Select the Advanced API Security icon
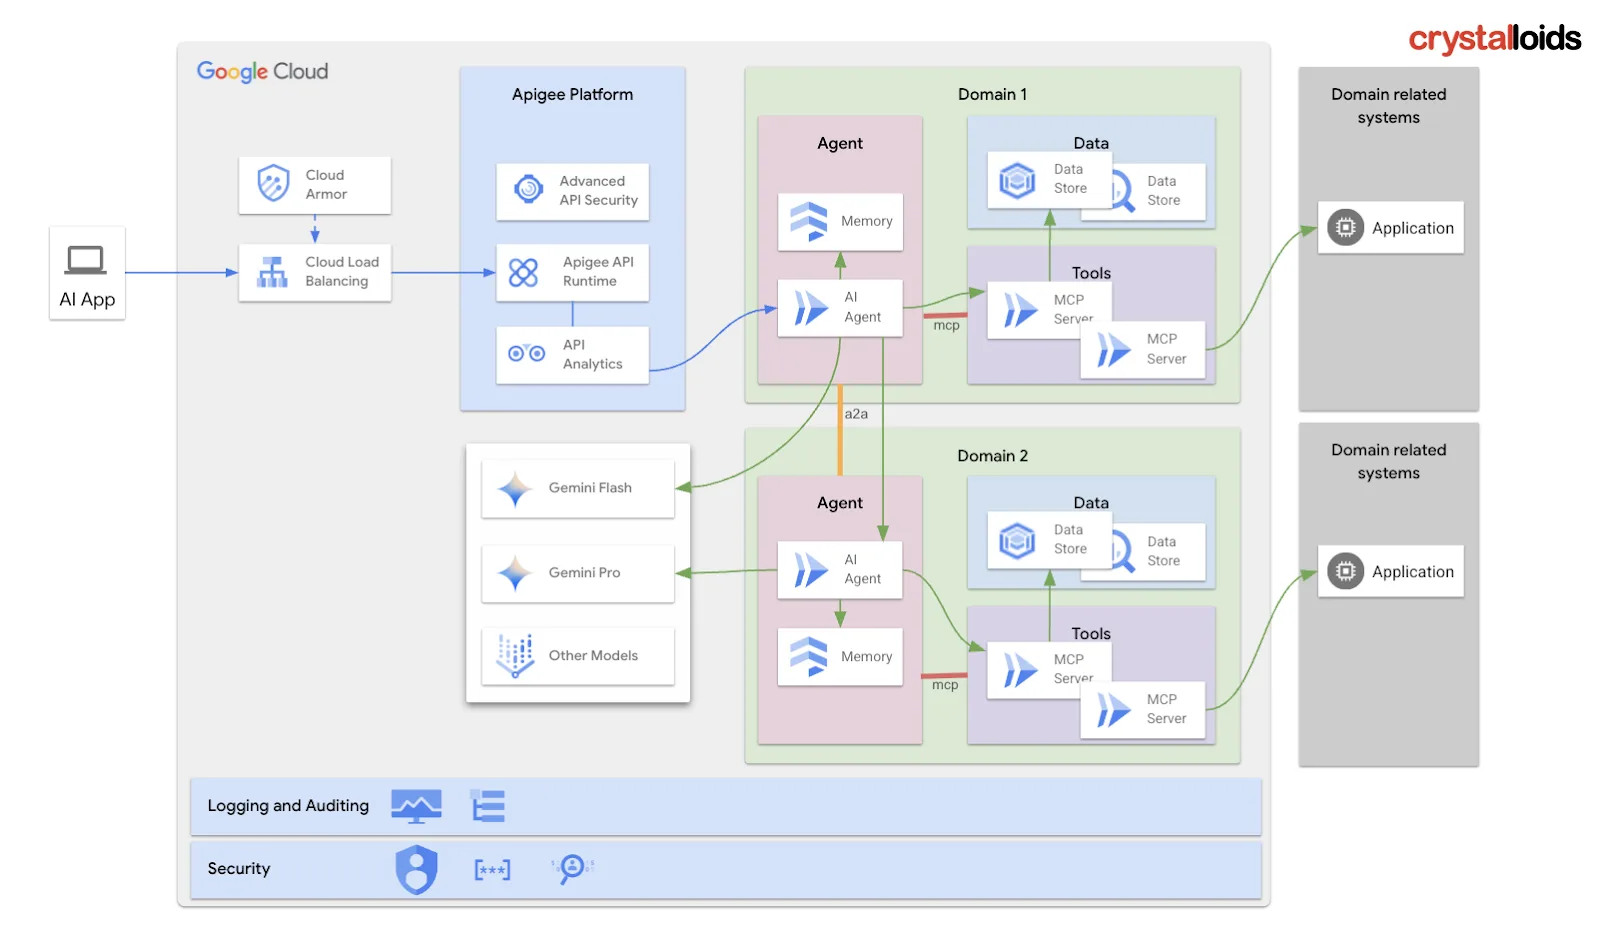Image resolution: width=1600 pixels, height=925 pixels. tap(528, 188)
